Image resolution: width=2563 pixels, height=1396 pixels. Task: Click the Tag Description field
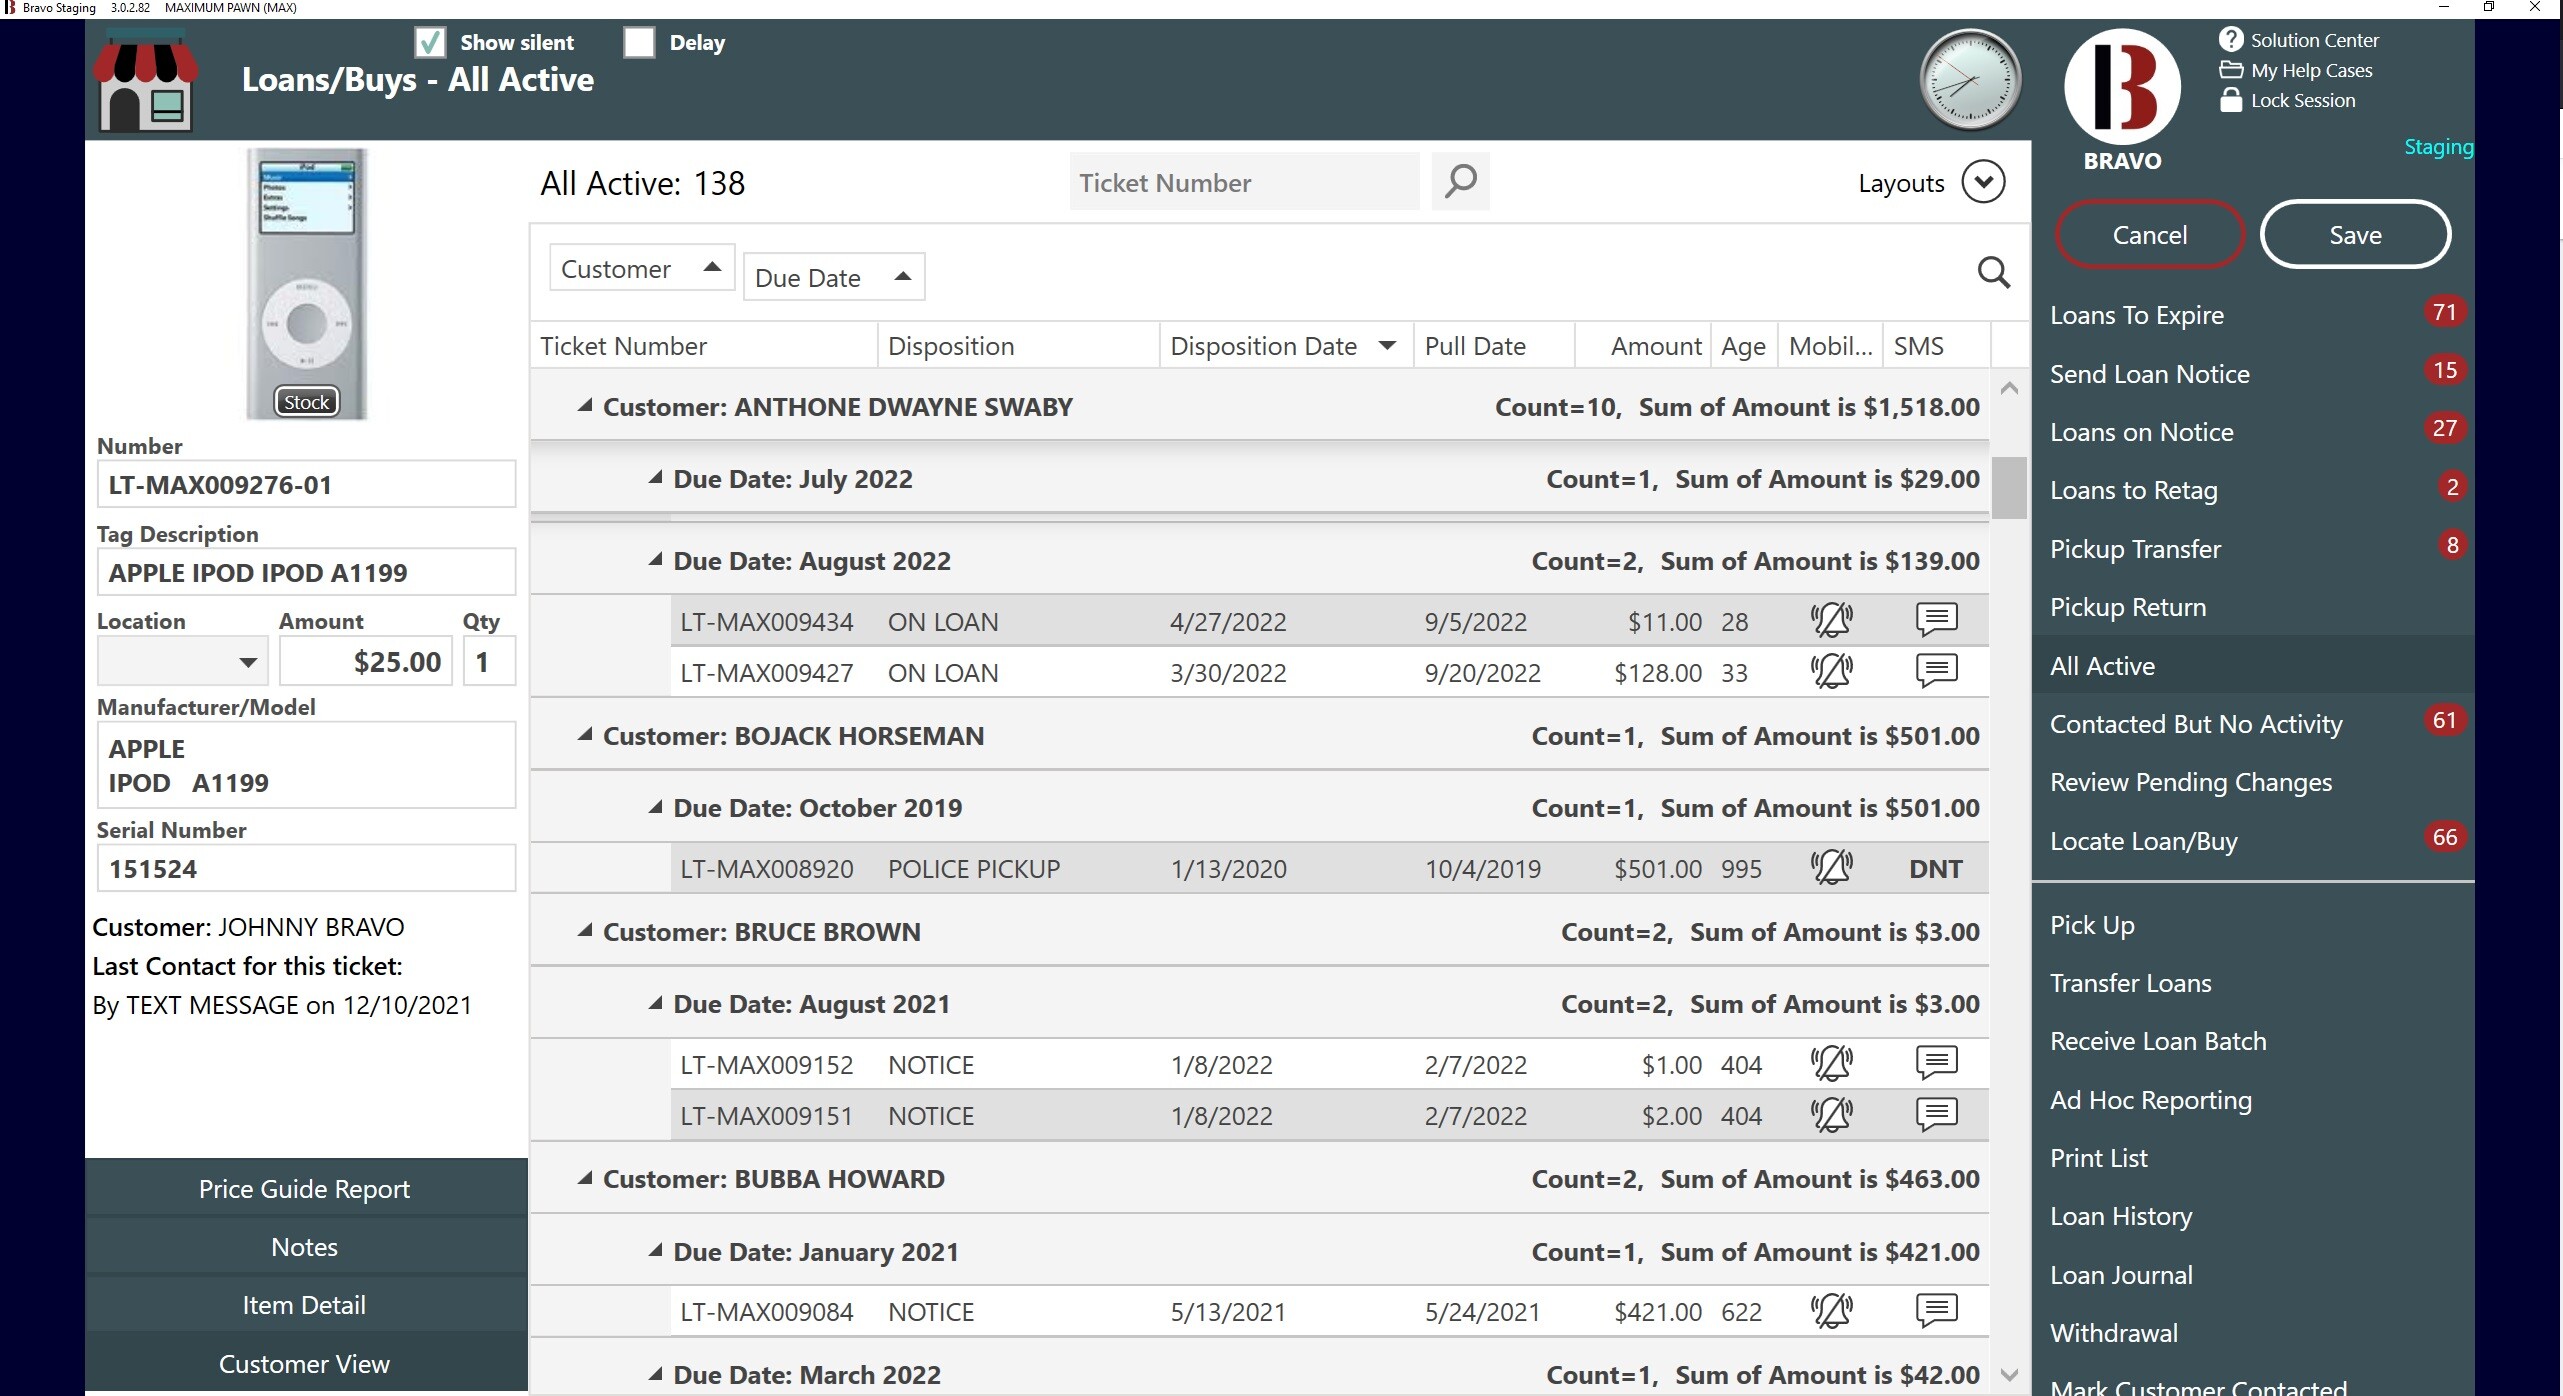pos(306,572)
